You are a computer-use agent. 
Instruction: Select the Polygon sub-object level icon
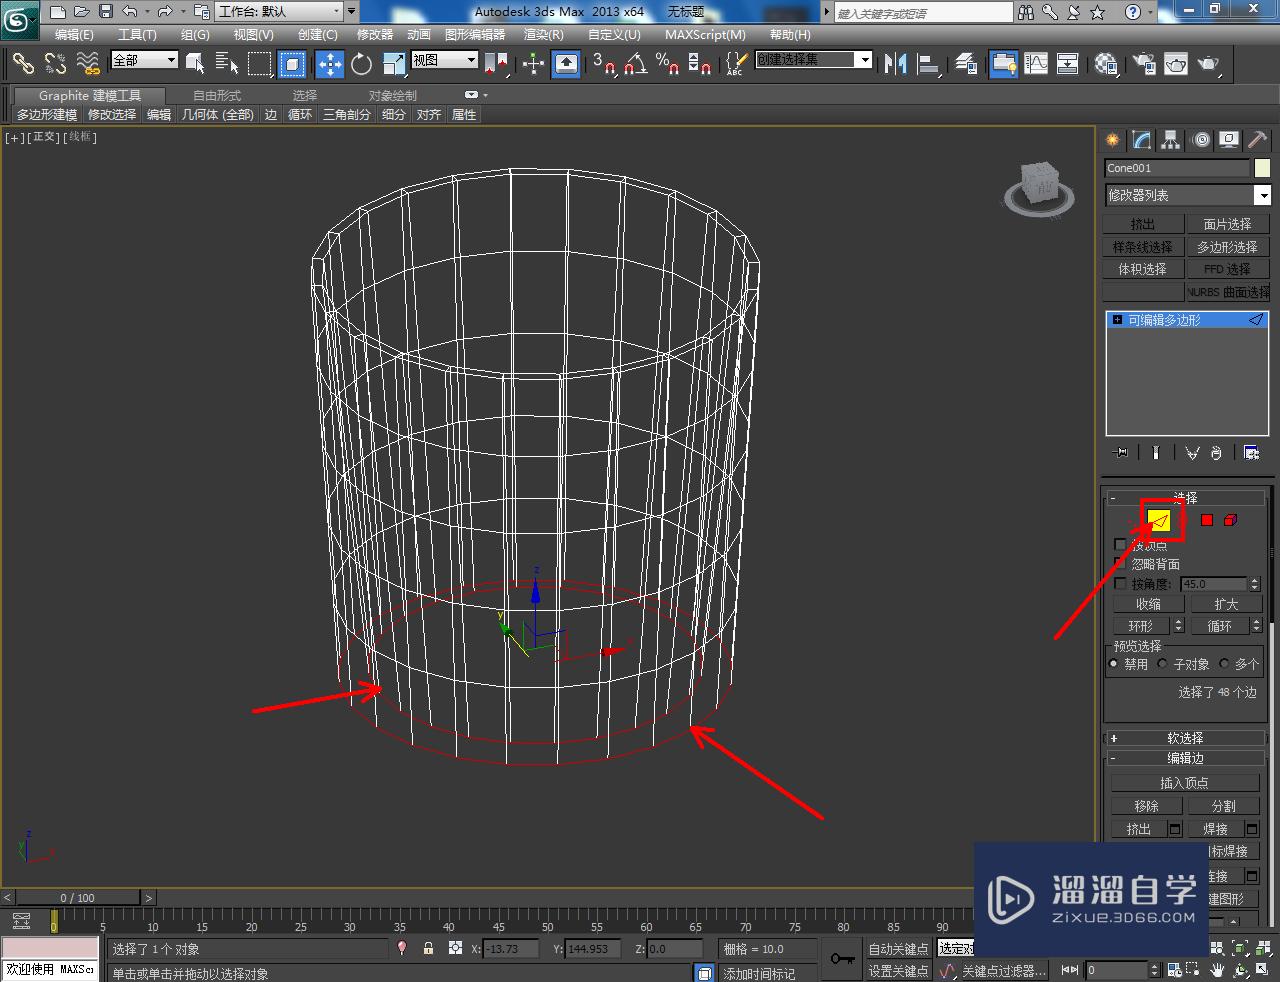(x=1207, y=520)
